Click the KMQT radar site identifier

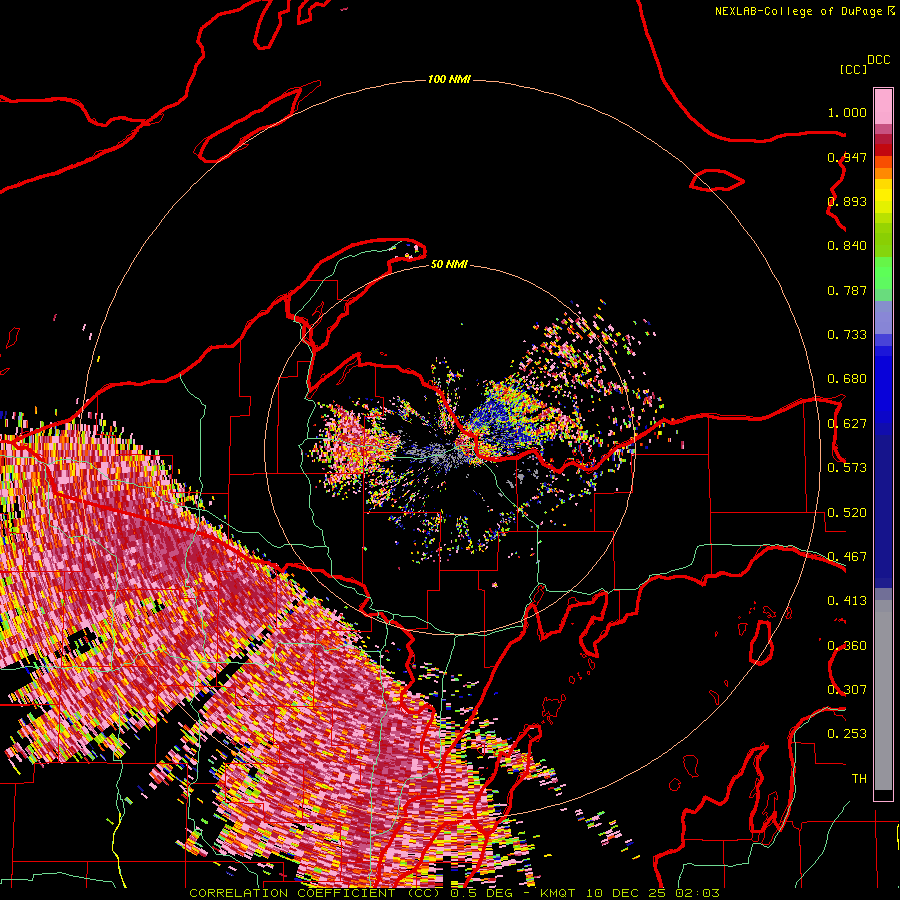pyautogui.click(x=557, y=893)
